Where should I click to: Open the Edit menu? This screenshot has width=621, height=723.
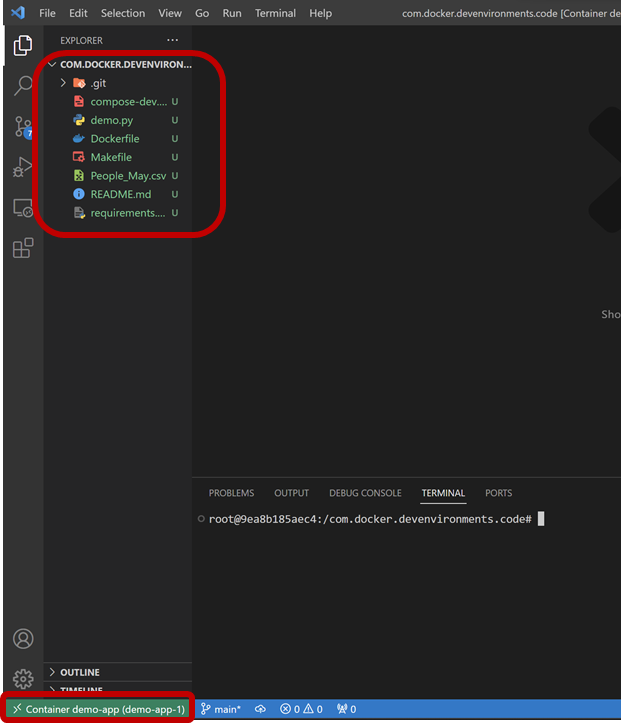[78, 13]
